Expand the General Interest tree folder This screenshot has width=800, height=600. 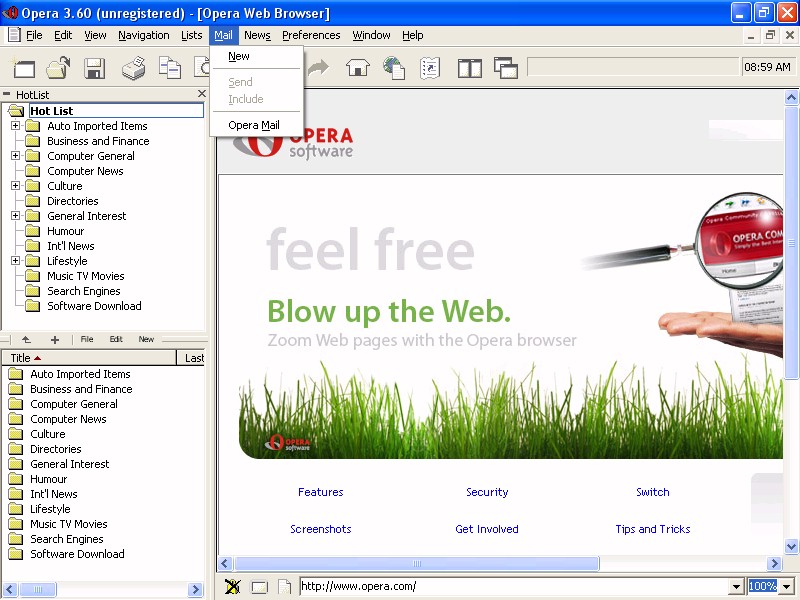(x=16, y=216)
